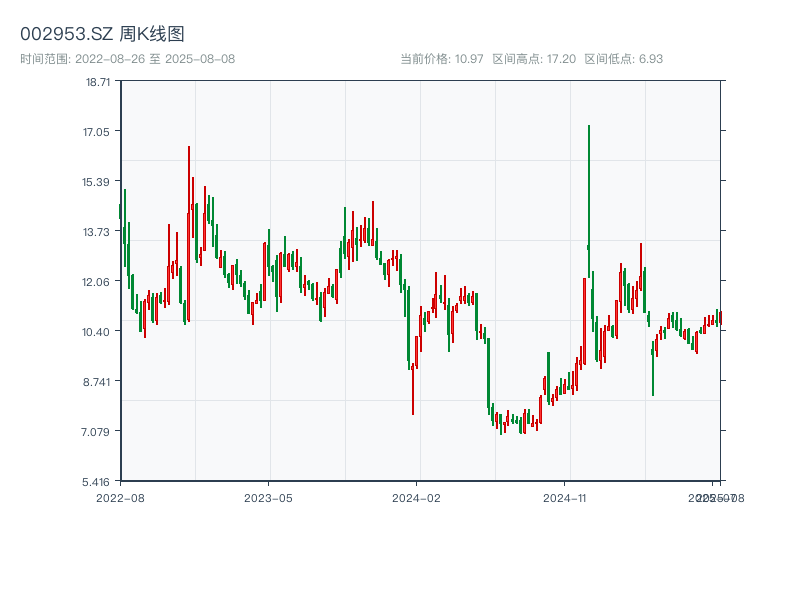Screen dimensions: 800x600
Task: Click the 17.05 y-axis label
Action: 98,132
